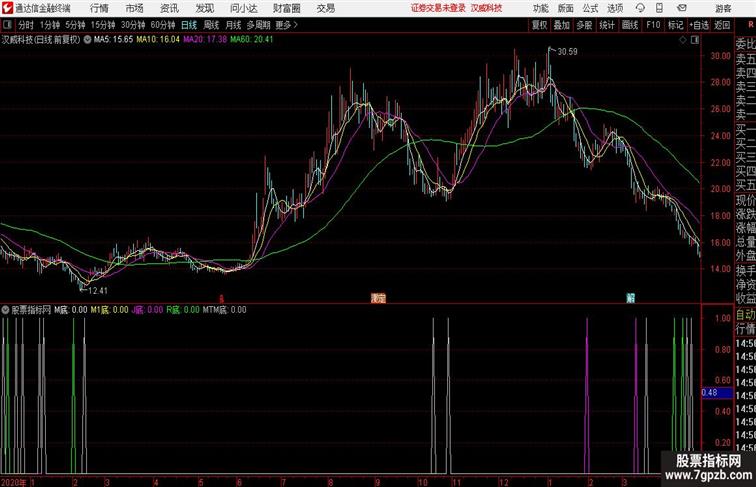Switch to the 30分钟 period tab
Image resolution: width=756 pixels, height=487 pixels.
pos(133,25)
